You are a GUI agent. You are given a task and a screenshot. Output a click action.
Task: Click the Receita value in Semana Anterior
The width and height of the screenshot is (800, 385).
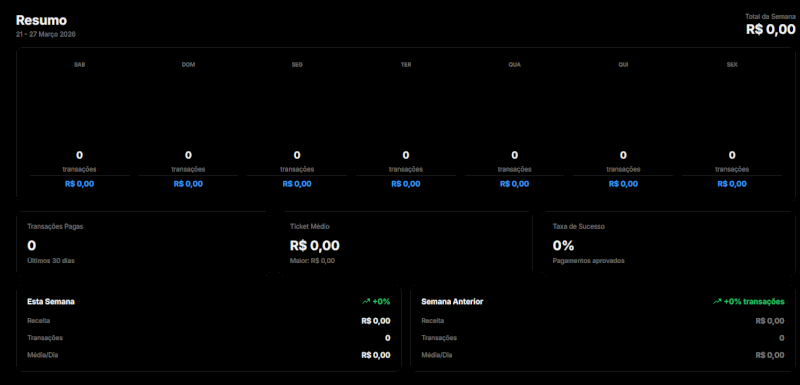[x=770, y=321]
